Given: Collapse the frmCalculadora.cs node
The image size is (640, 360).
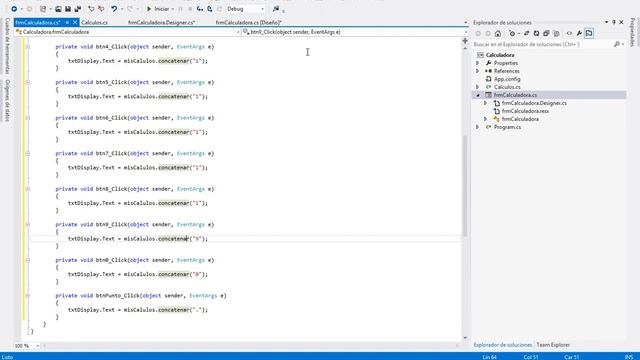Looking at the screenshot, I should (x=478, y=95).
